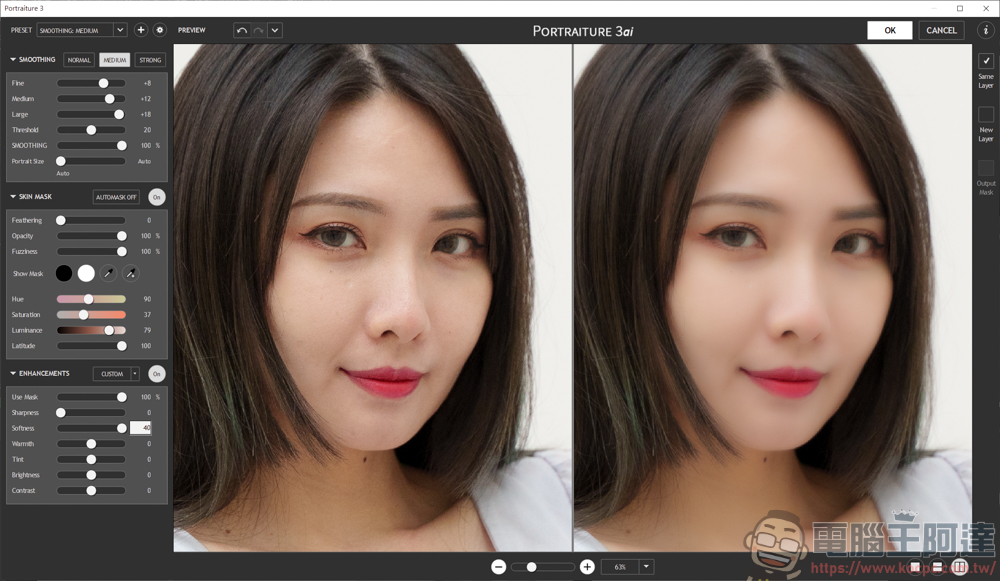
Task: Open preset settings gear icon
Action: coord(159,30)
